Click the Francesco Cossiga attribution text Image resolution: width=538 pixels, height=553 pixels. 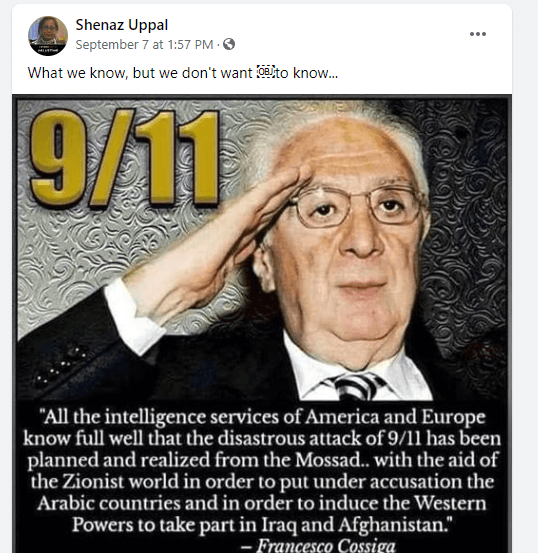click(319, 545)
